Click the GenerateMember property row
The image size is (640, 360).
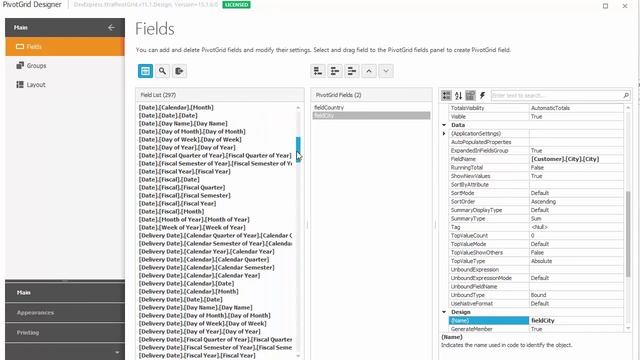pyautogui.click(x=536, y=329)
